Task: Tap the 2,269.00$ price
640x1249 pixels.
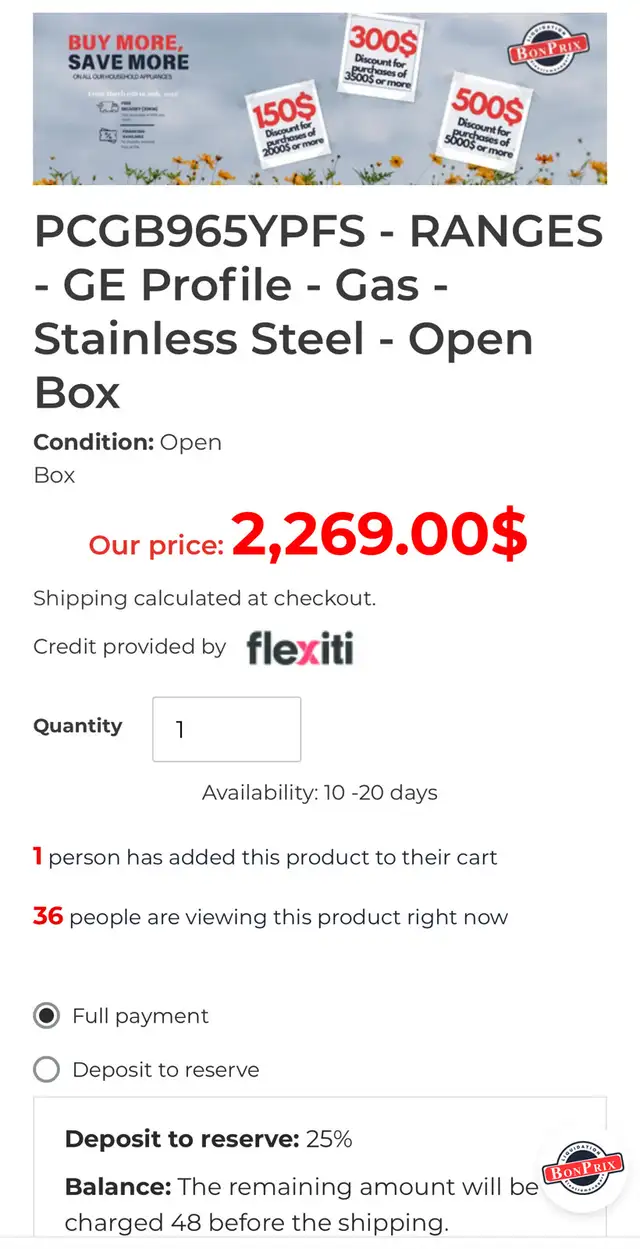Action: 379,536
